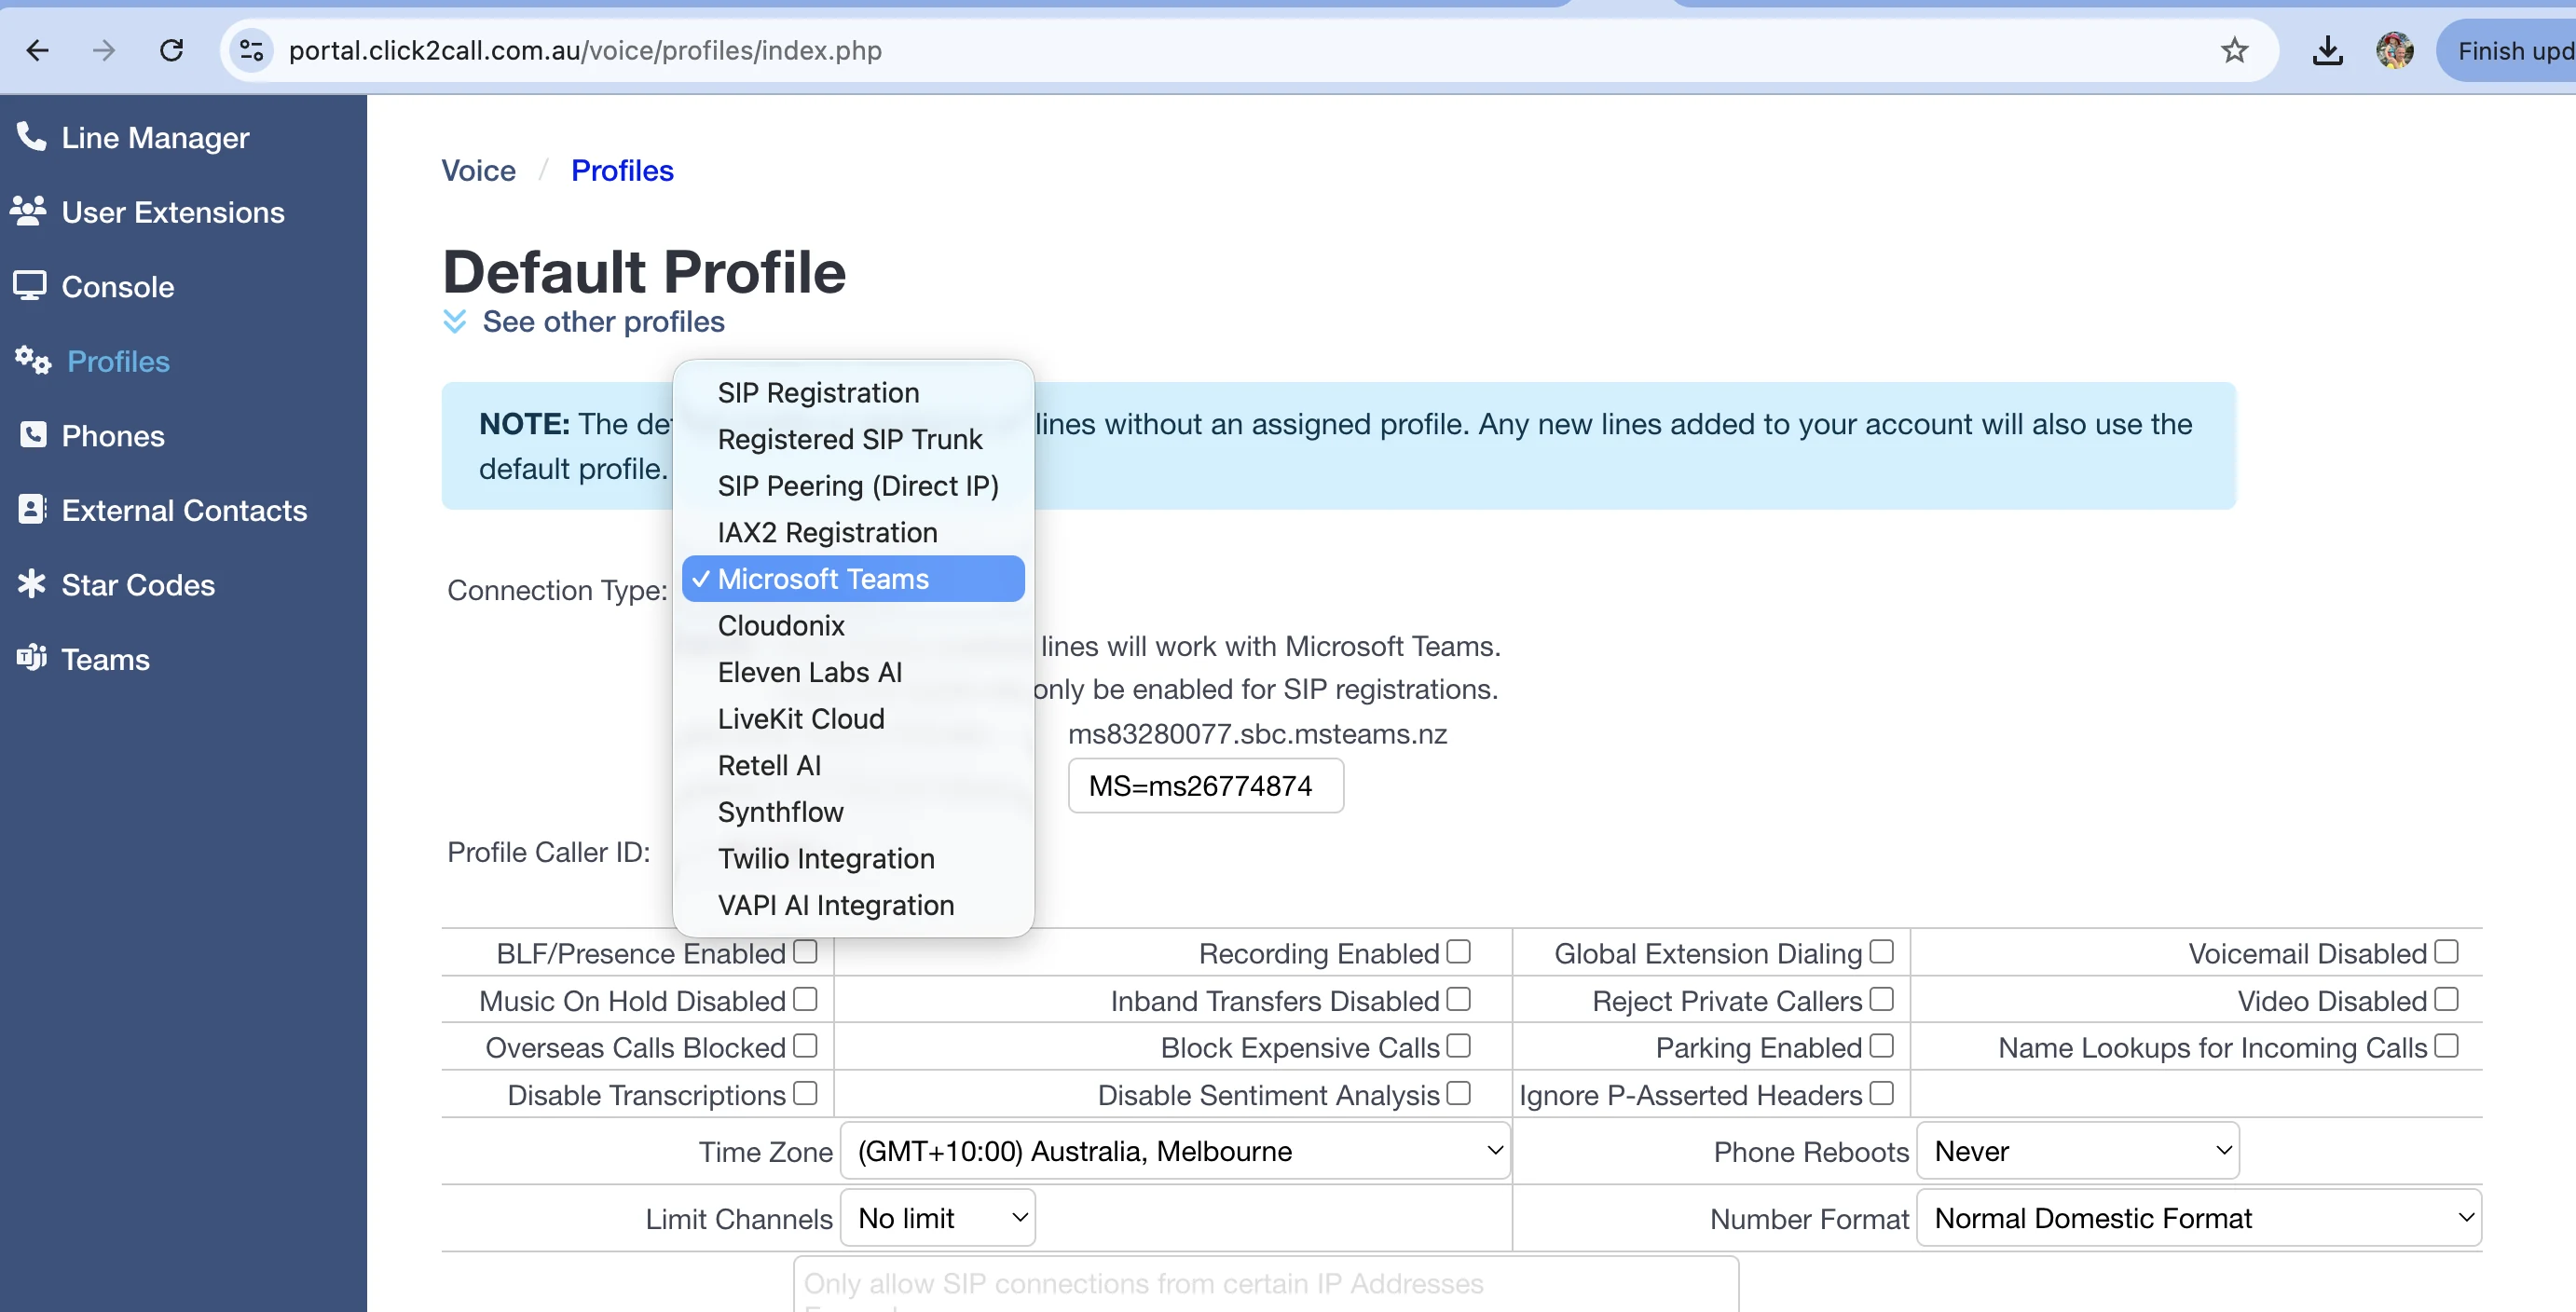
Task: Click the browser back arrow
Action: pyautogui.click(x=38, y=51)
